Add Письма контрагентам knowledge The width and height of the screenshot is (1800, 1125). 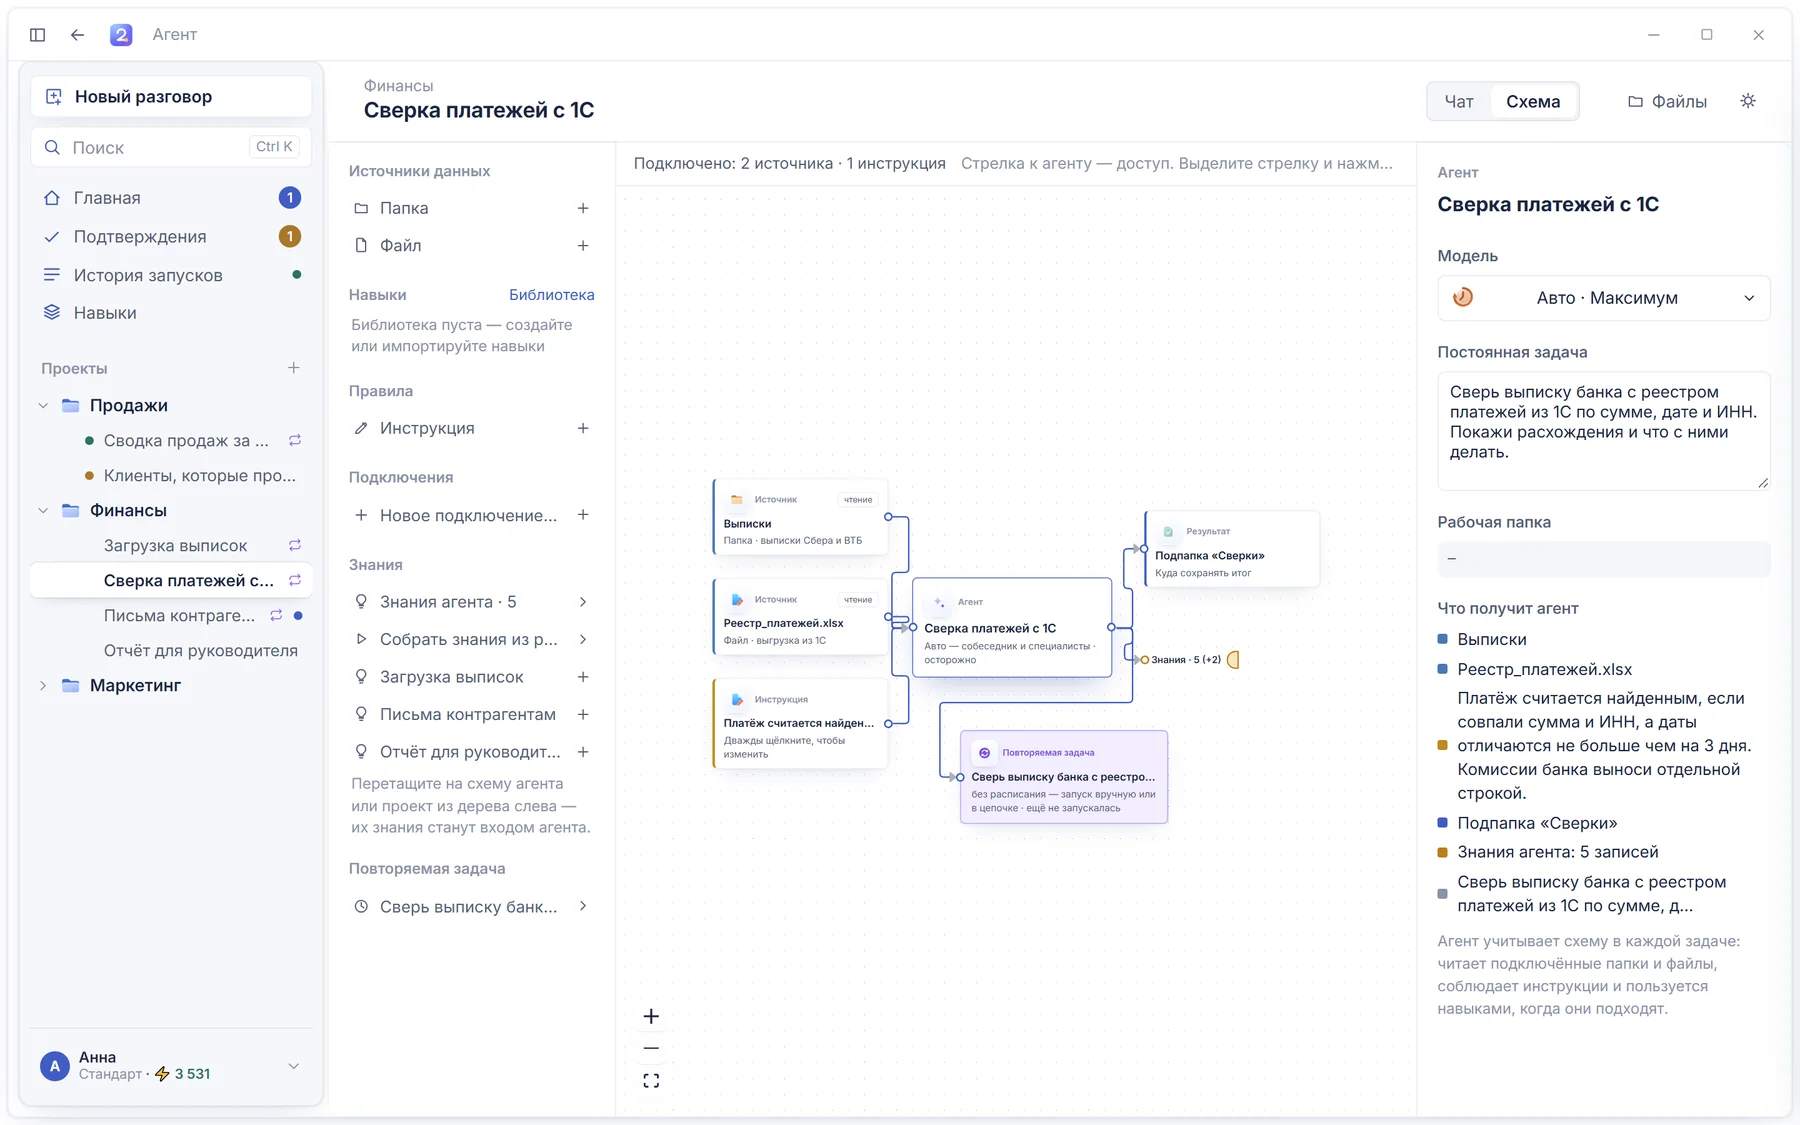(x=583, y=714)
